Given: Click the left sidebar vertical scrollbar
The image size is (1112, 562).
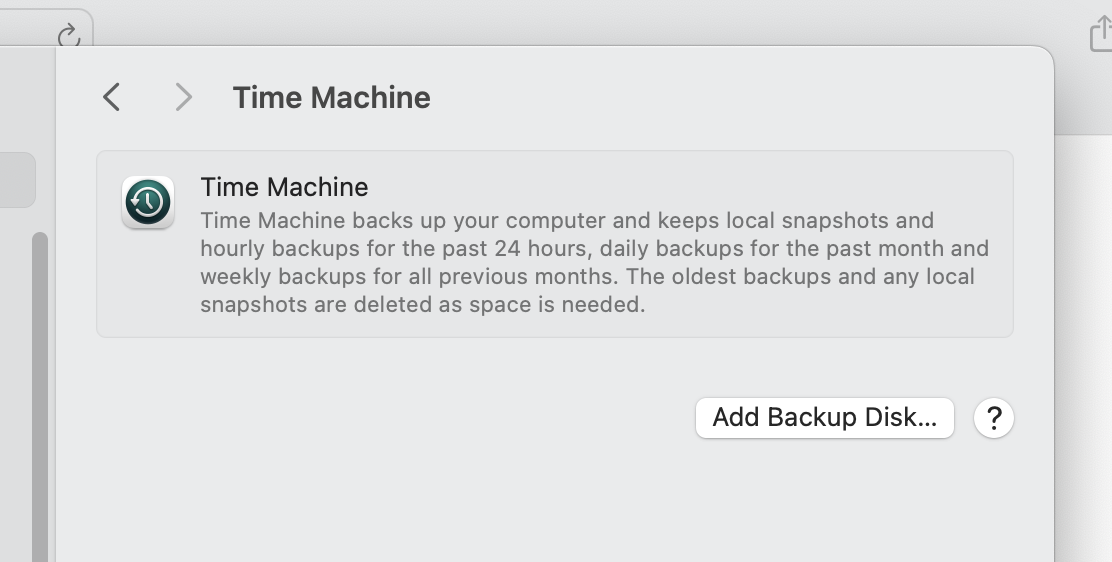Looking at the screenshot, I should [x=40, y=397].
